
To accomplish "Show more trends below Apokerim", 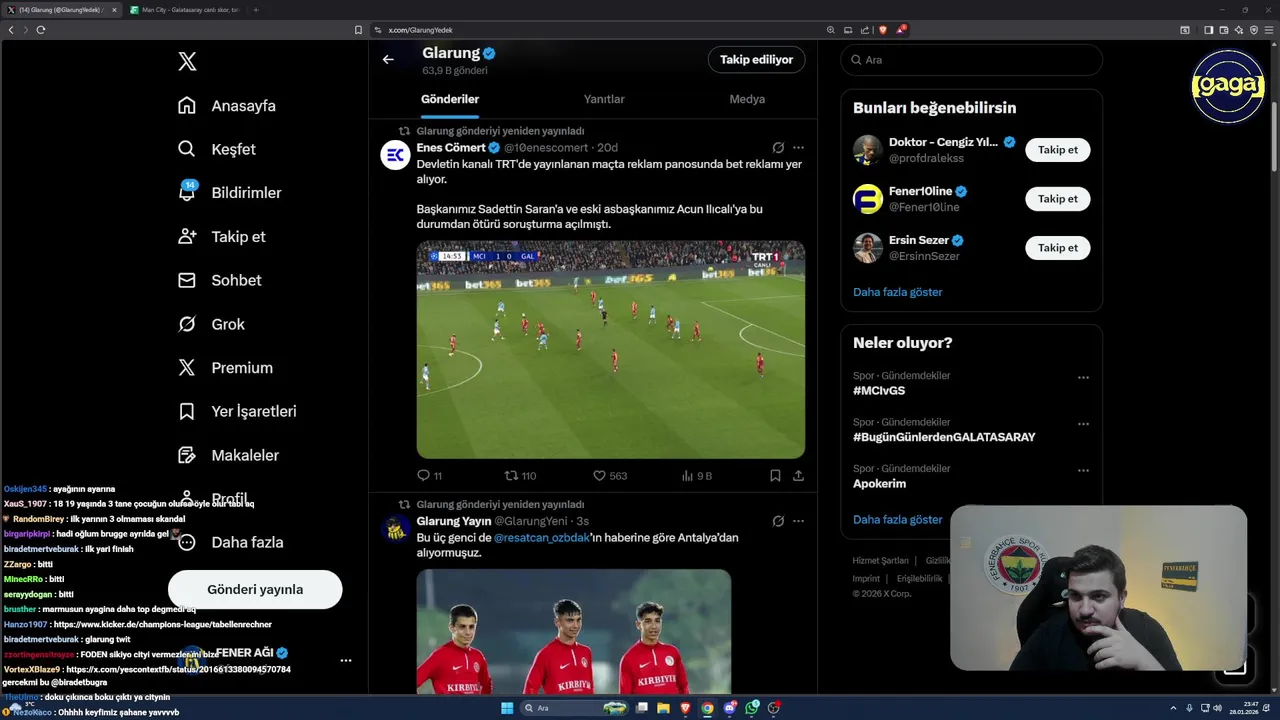I will pos(897,520).
